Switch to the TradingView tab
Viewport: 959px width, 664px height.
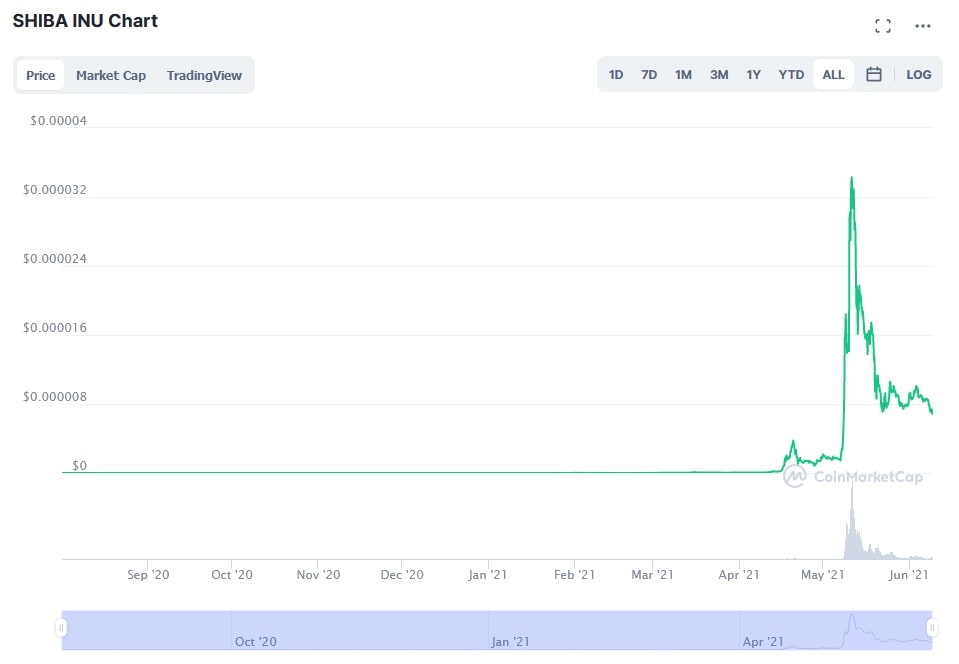coord(204,75)
